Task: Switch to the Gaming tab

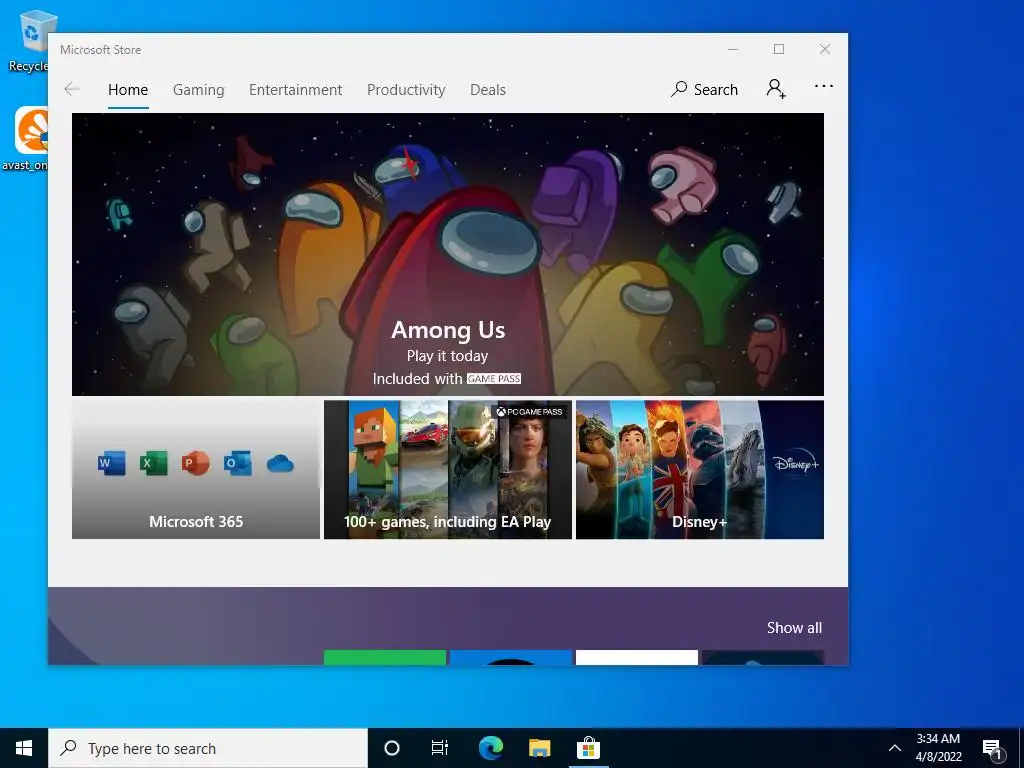Action: [x=199, y=89]
